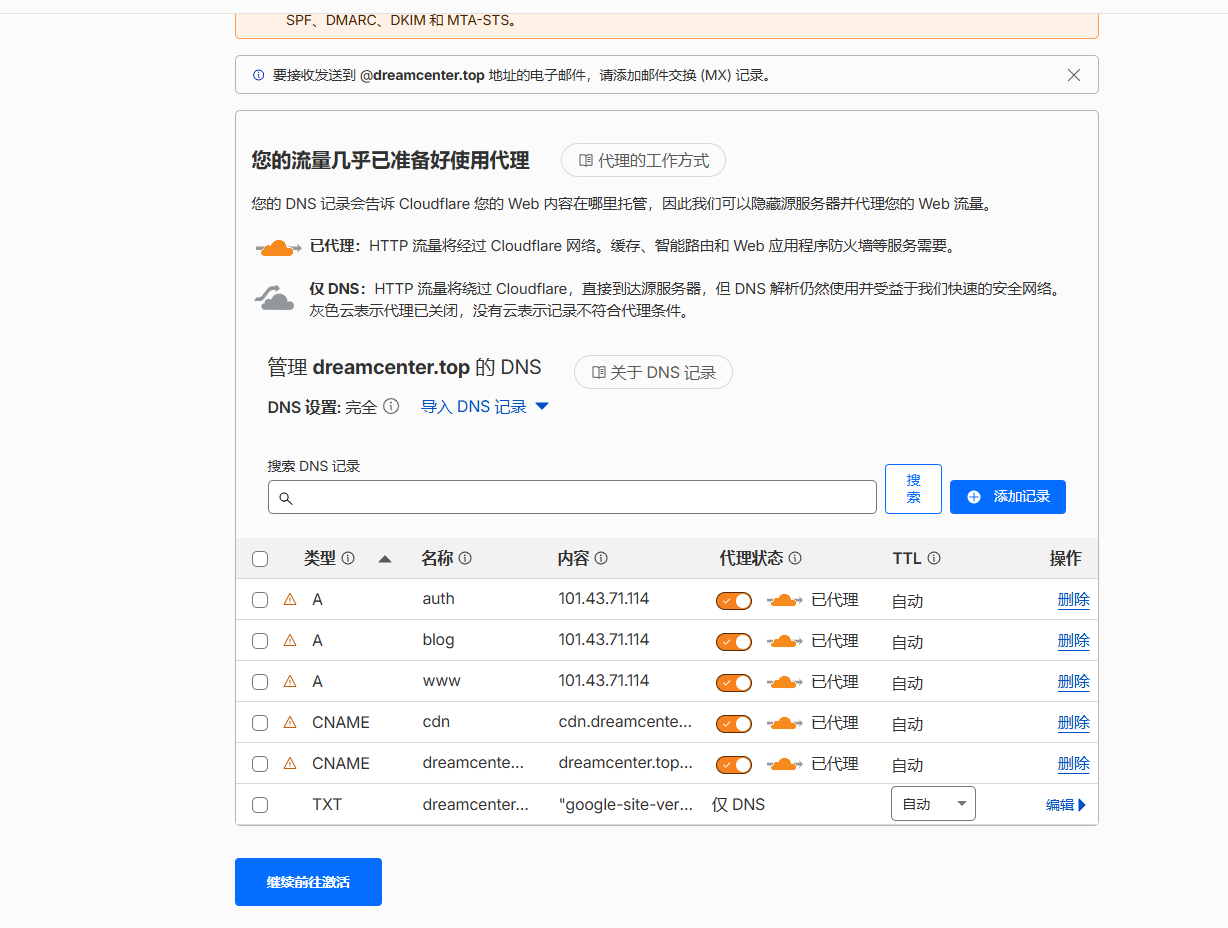The image size is (1228, 928).
Task: Toggle proxy switch for blog record
Action: [x=734, y=642]
